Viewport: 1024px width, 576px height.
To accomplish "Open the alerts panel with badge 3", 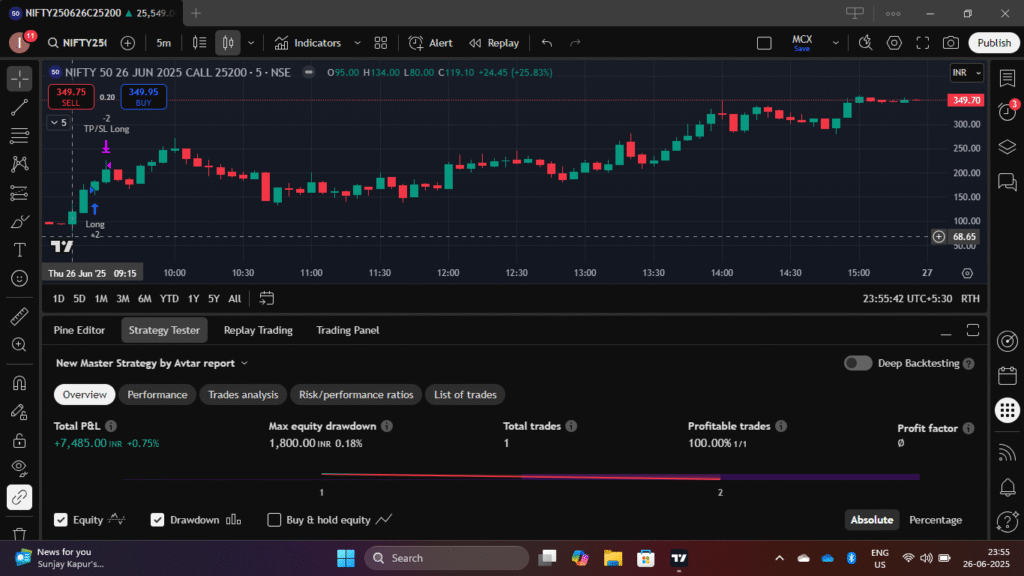I will [1007, 112].
